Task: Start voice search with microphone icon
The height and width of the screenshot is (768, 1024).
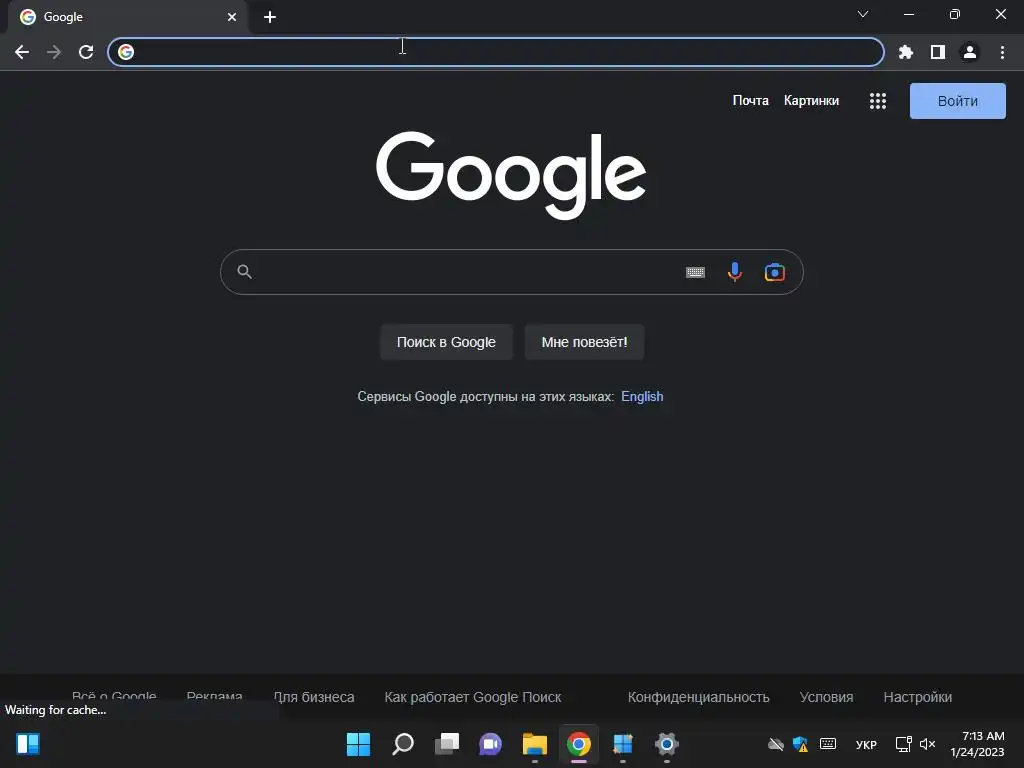Action: pos(735,272)
